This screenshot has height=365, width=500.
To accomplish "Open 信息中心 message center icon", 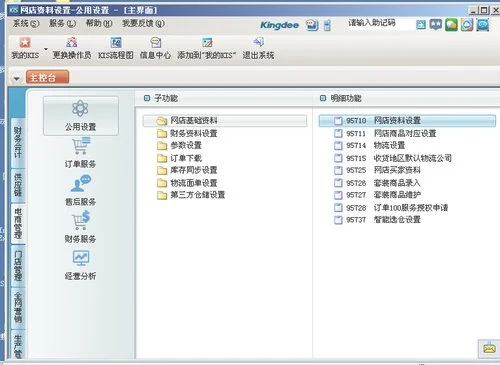I will tap(156, 42).
